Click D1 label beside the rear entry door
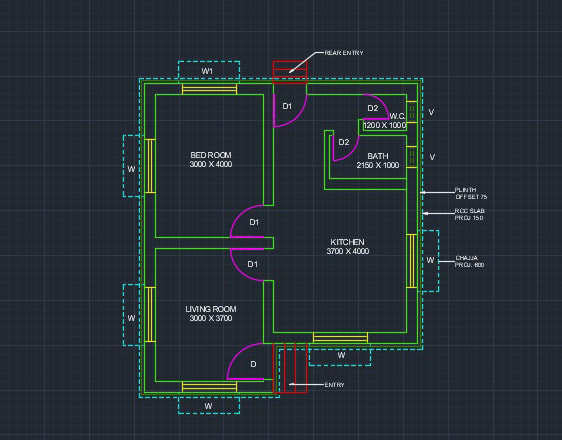This screenshot has width=562, height=440. point(287,106)
